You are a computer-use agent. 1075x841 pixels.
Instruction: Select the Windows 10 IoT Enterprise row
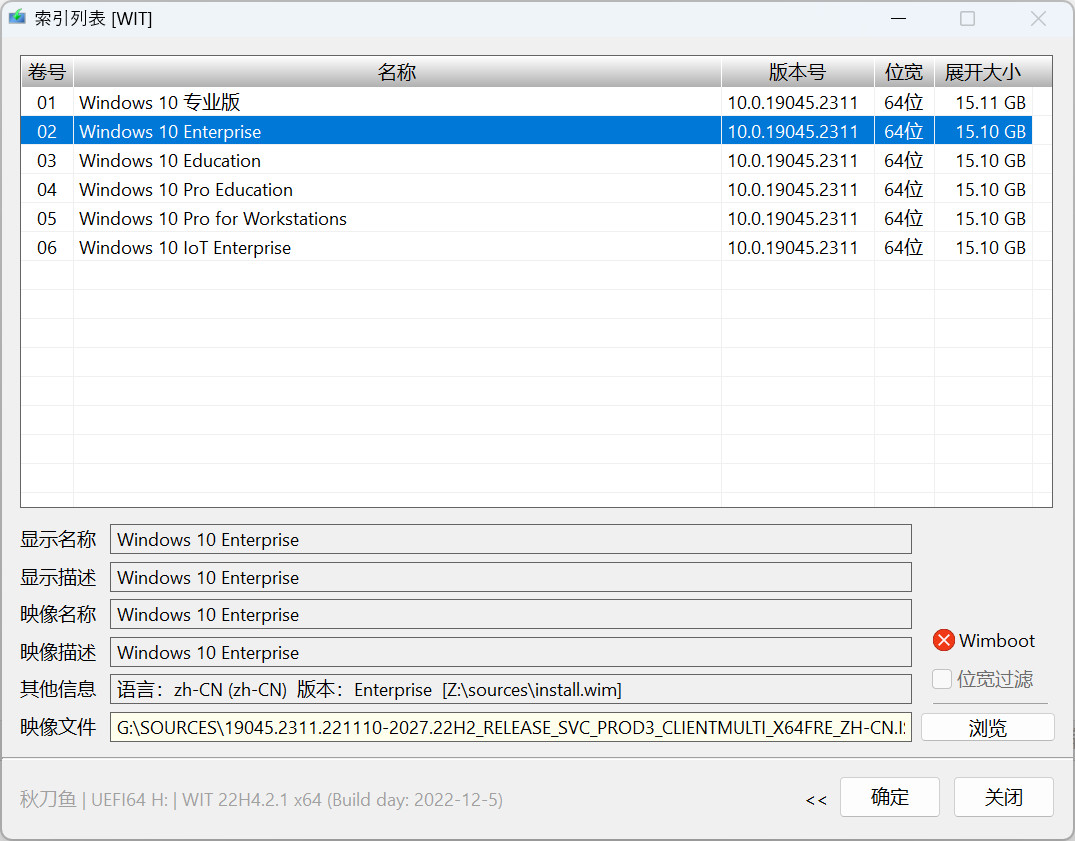pos(527,247)
